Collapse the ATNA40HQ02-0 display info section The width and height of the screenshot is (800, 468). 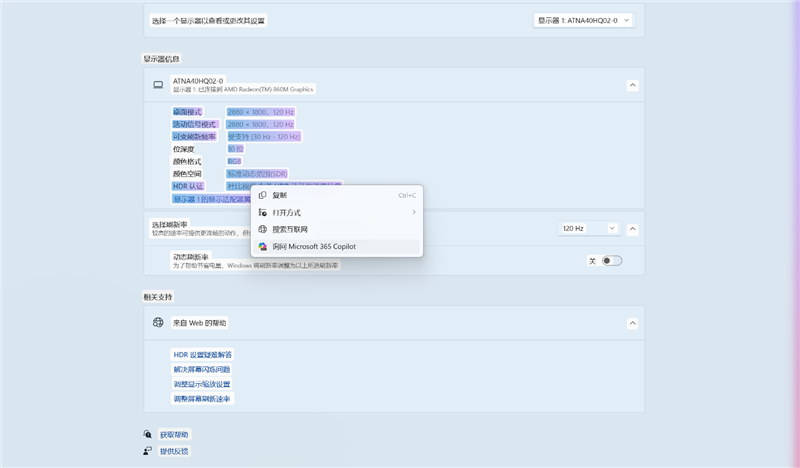click(x=632, y=85)
